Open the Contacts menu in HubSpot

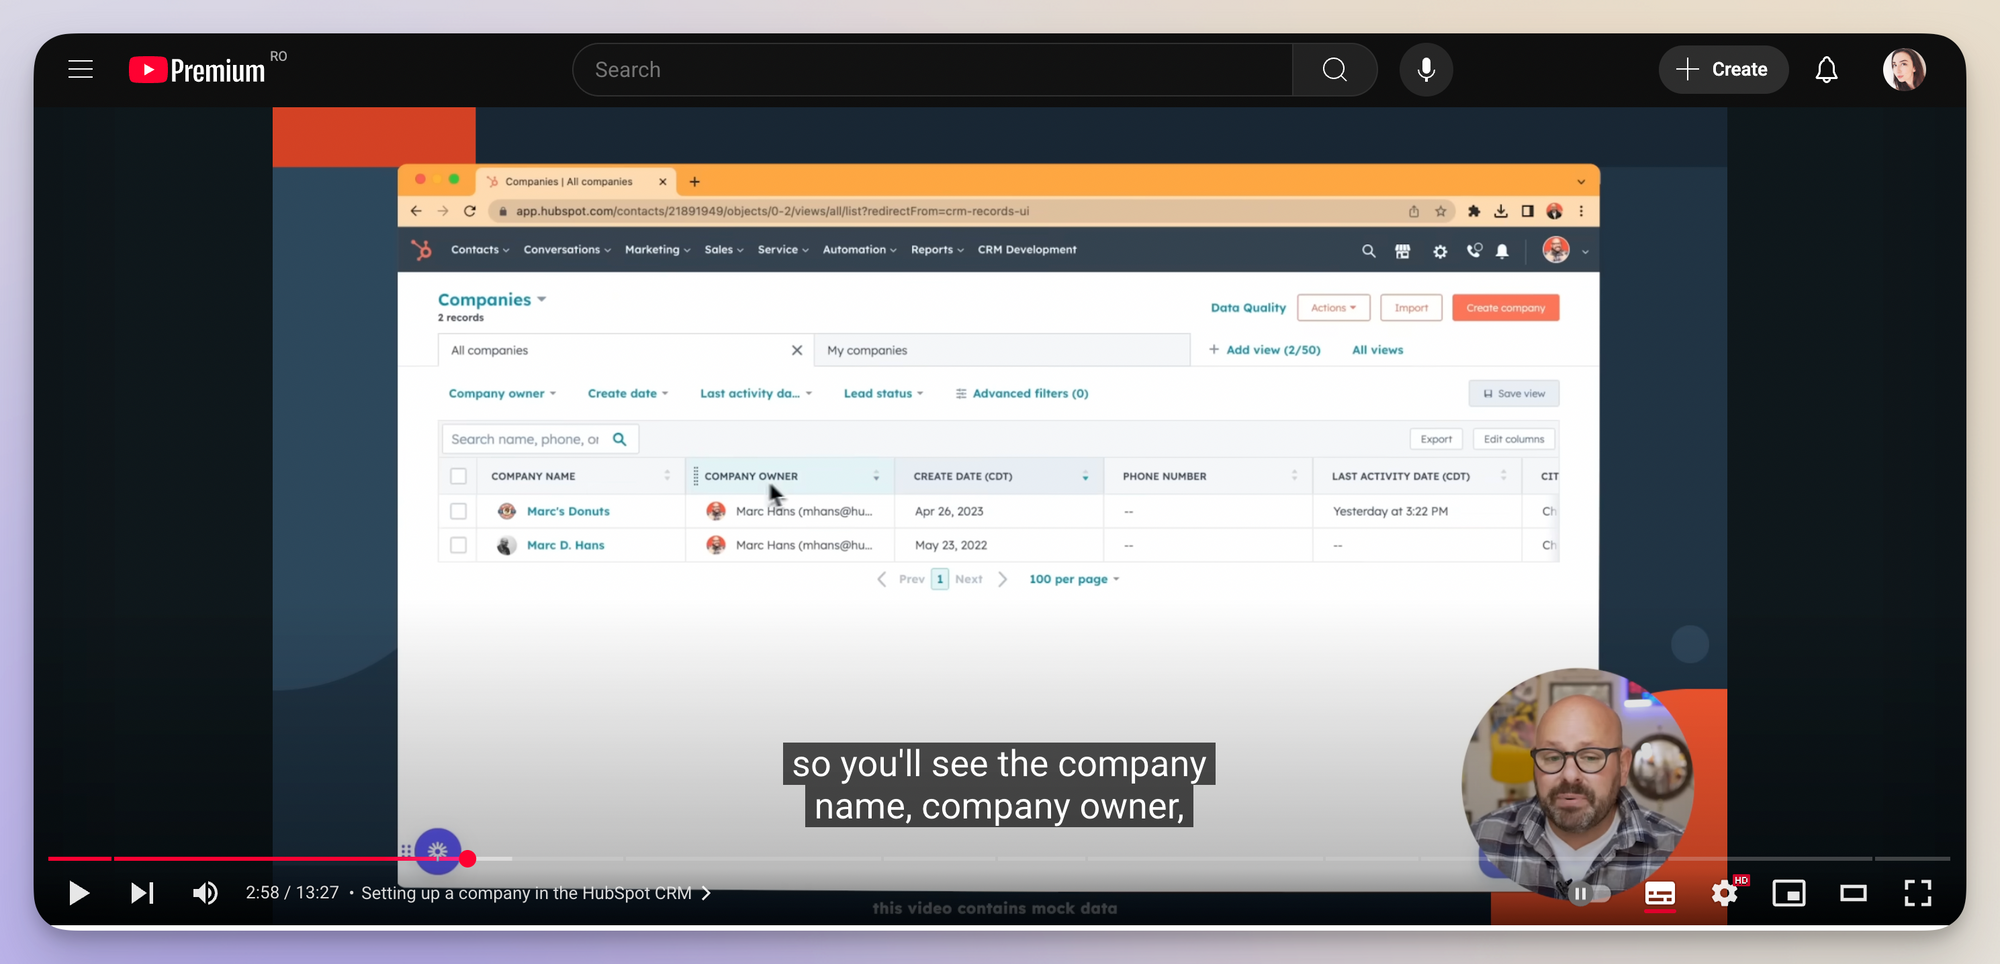click(x=480, y=250)
